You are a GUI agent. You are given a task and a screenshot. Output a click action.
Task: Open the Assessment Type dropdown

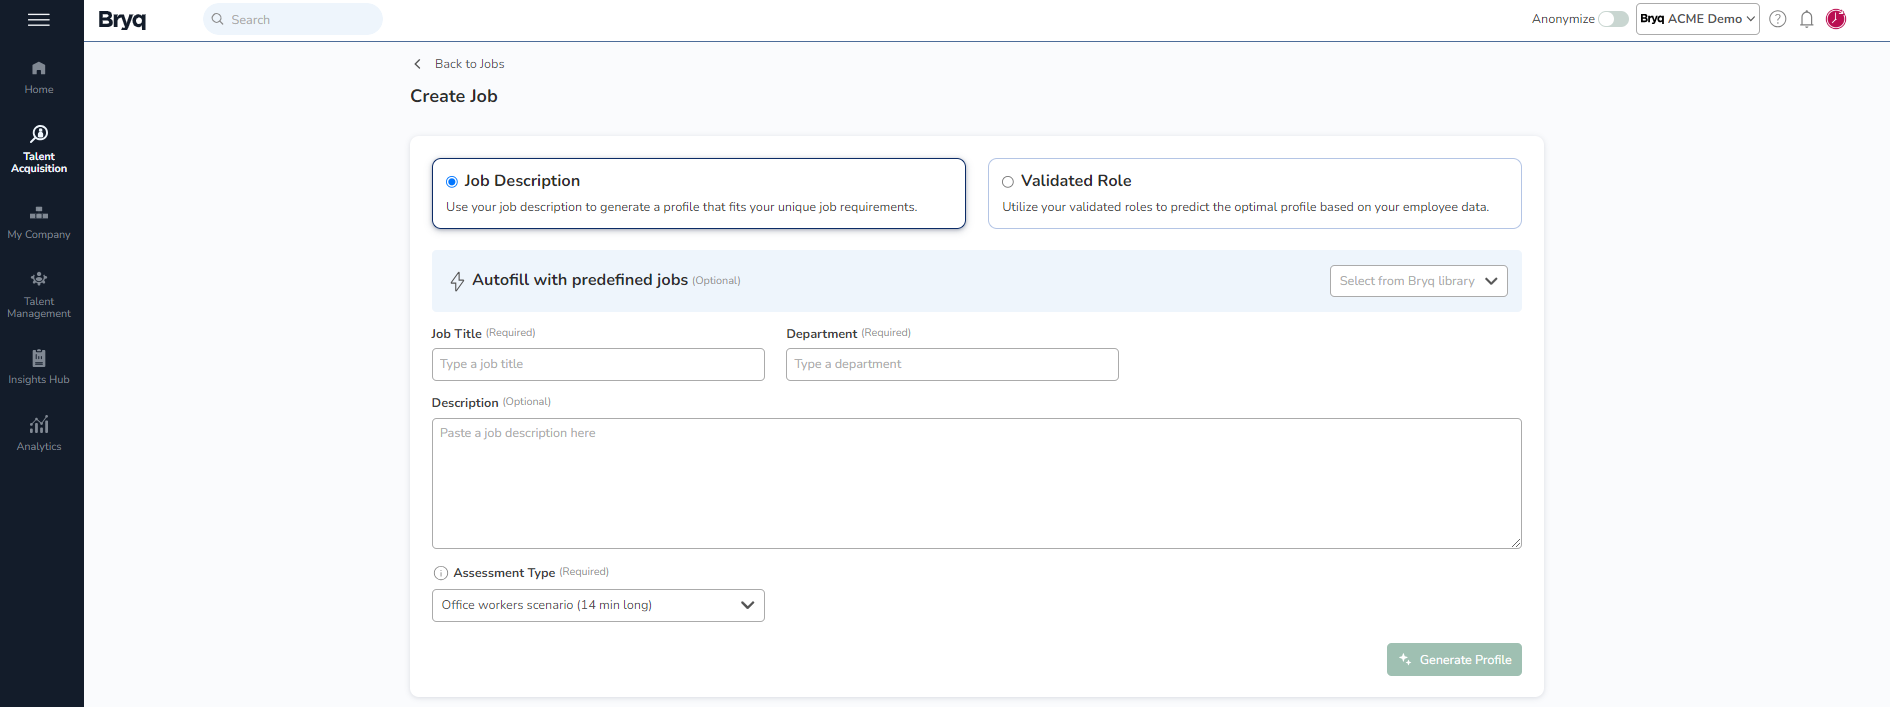point(597,605)
